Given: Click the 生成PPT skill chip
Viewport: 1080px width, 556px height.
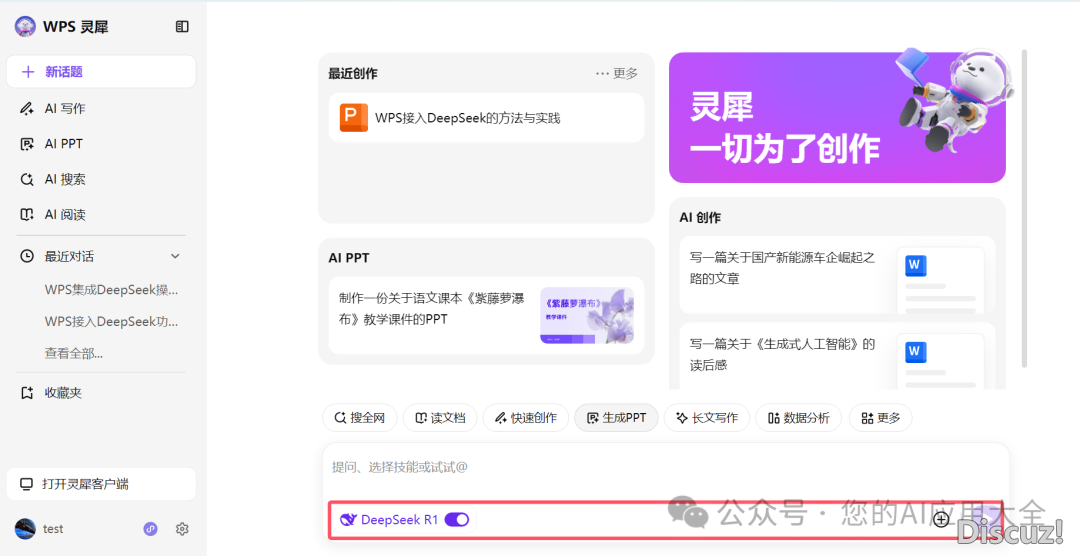Looking at the screenshot, I should click(616, 418).
